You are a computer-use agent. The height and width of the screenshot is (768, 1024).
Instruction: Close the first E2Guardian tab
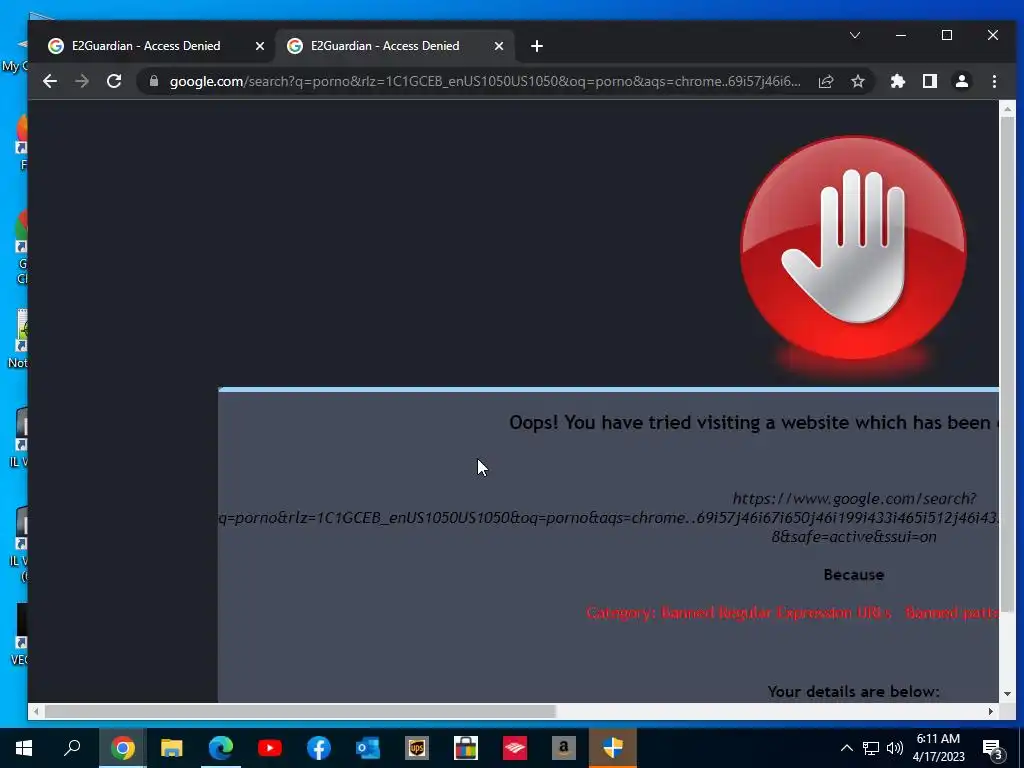pyautogui.click(x=260, y=46)
